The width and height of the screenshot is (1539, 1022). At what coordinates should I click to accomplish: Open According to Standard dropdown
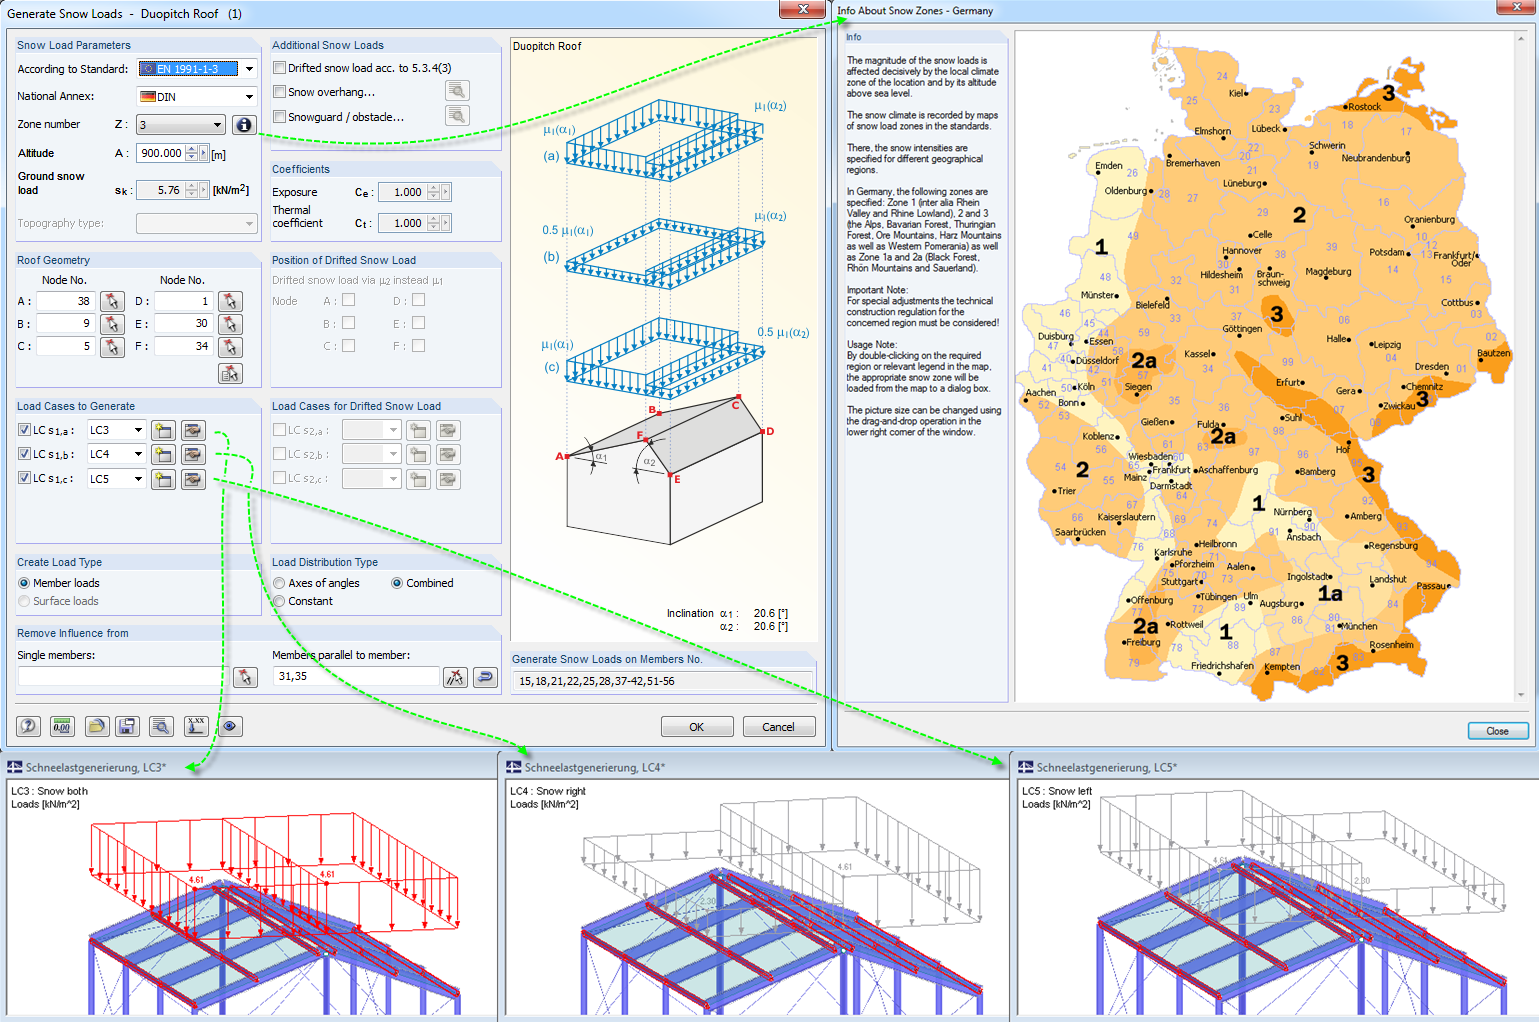pyautogui.click(x=249, y=69)
